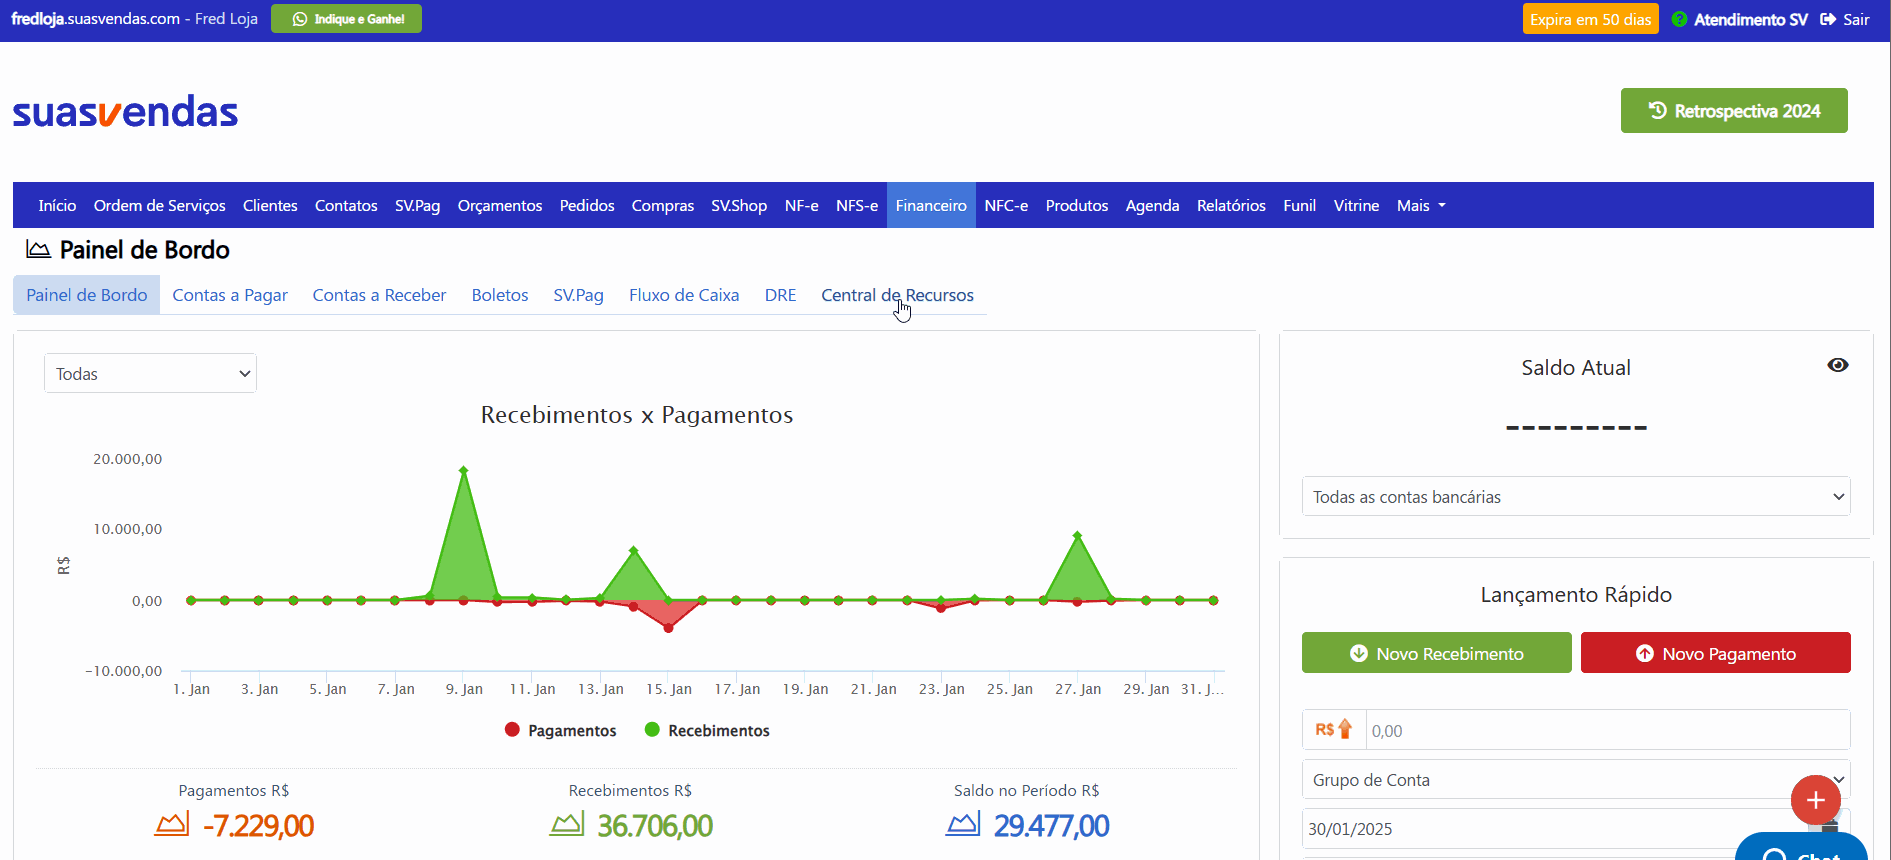Viewport: 1891px width, 860px height.
Task: Open the Todas as contas bancárias dropdown
Action: click(x=1576, y=496)
